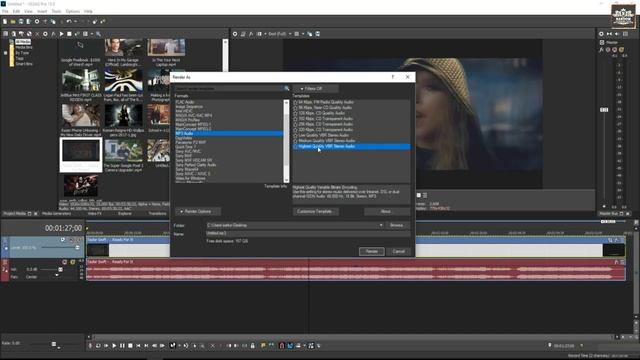This screenshot has width=640, height=360.
Task: Click the delete X icon on timeline toolbar
Action: 212,346
